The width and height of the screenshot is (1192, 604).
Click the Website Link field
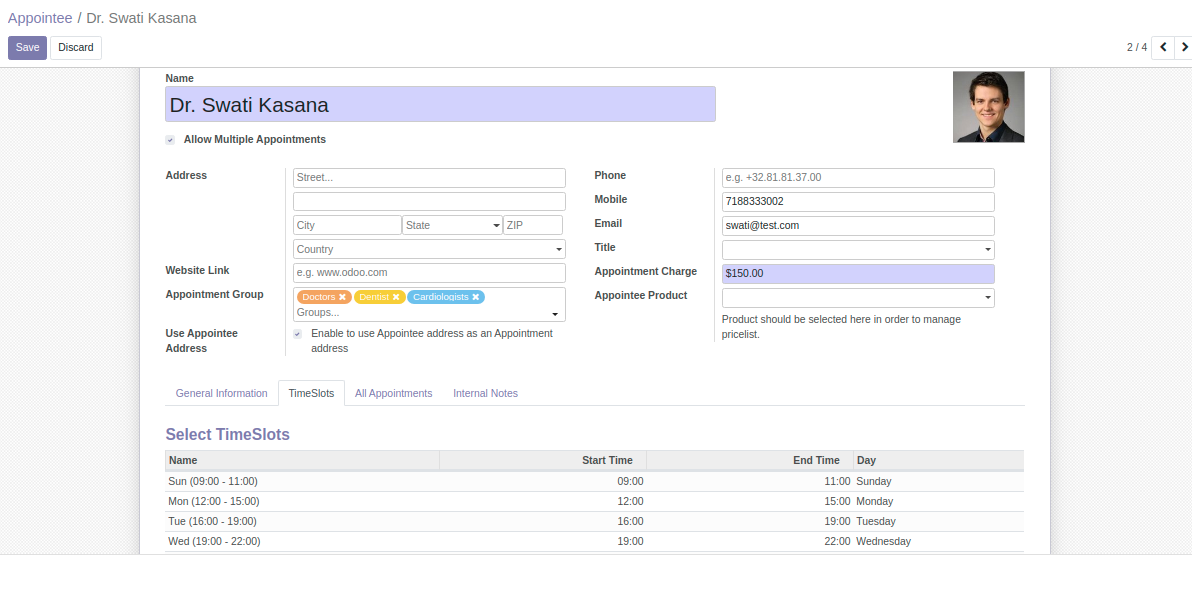tap(429, 273)
